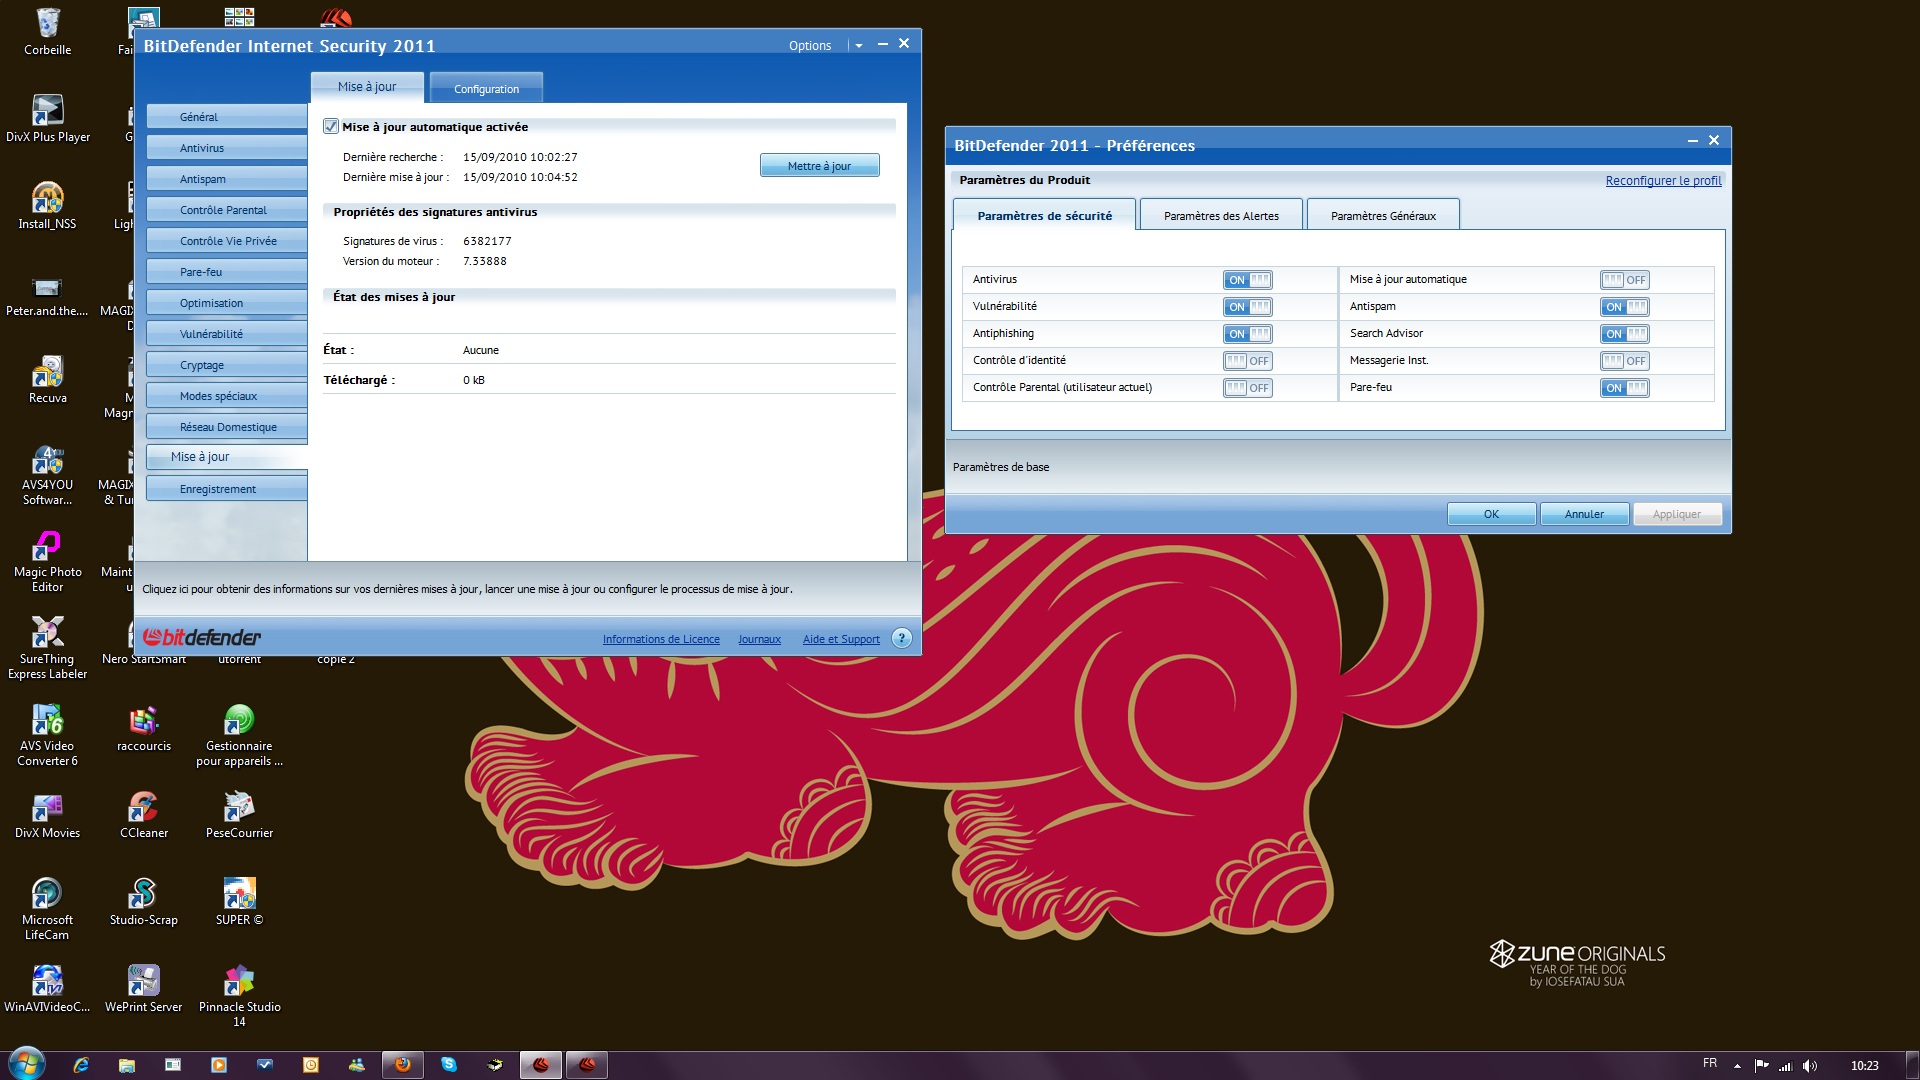
Task: Open the Optimisation sidebar section
Action: point(227,303)
